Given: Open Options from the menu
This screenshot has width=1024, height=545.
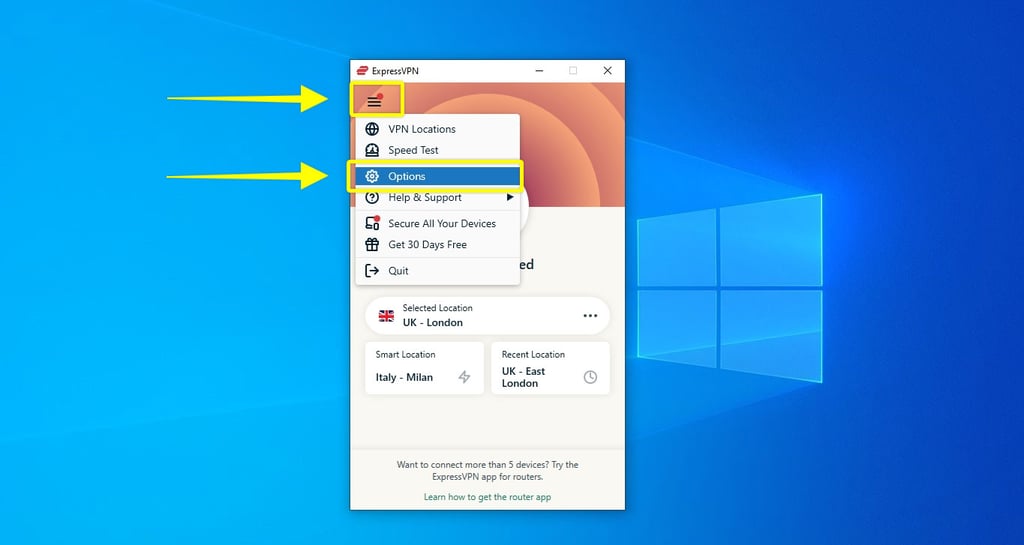Looking at the screenshot, I should click(438, 176).
